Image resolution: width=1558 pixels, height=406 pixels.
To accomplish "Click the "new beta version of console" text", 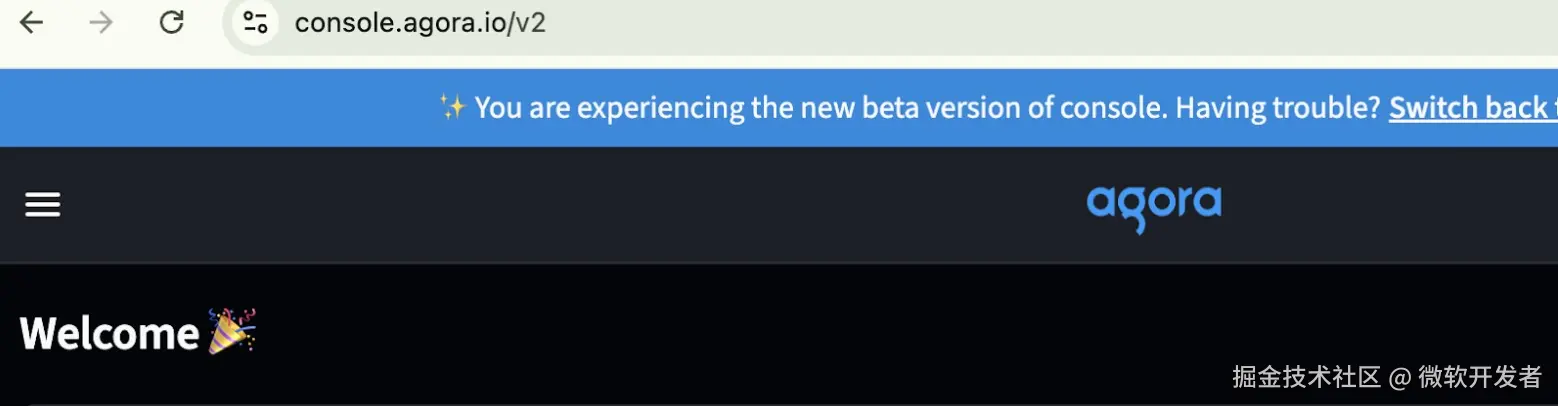I will (955, 107).
